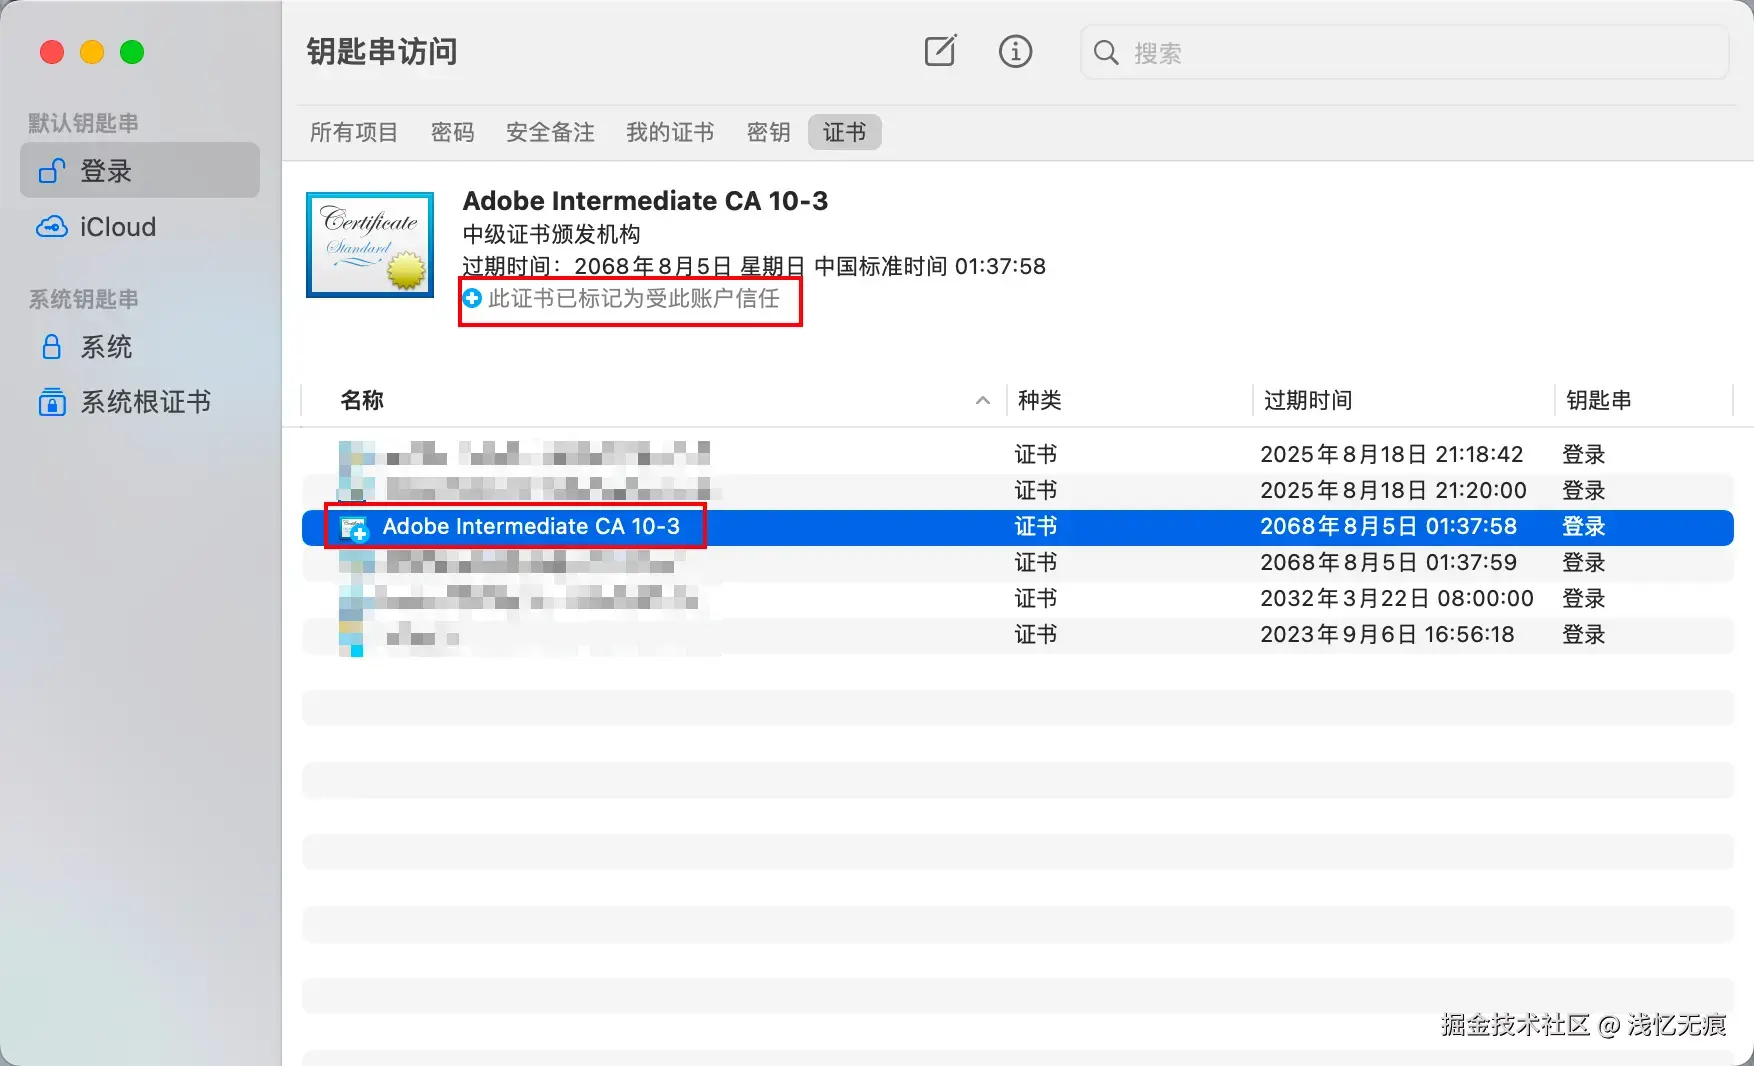
Task: Open 系统根证书 keychain in sidebar
Action: 140,402
